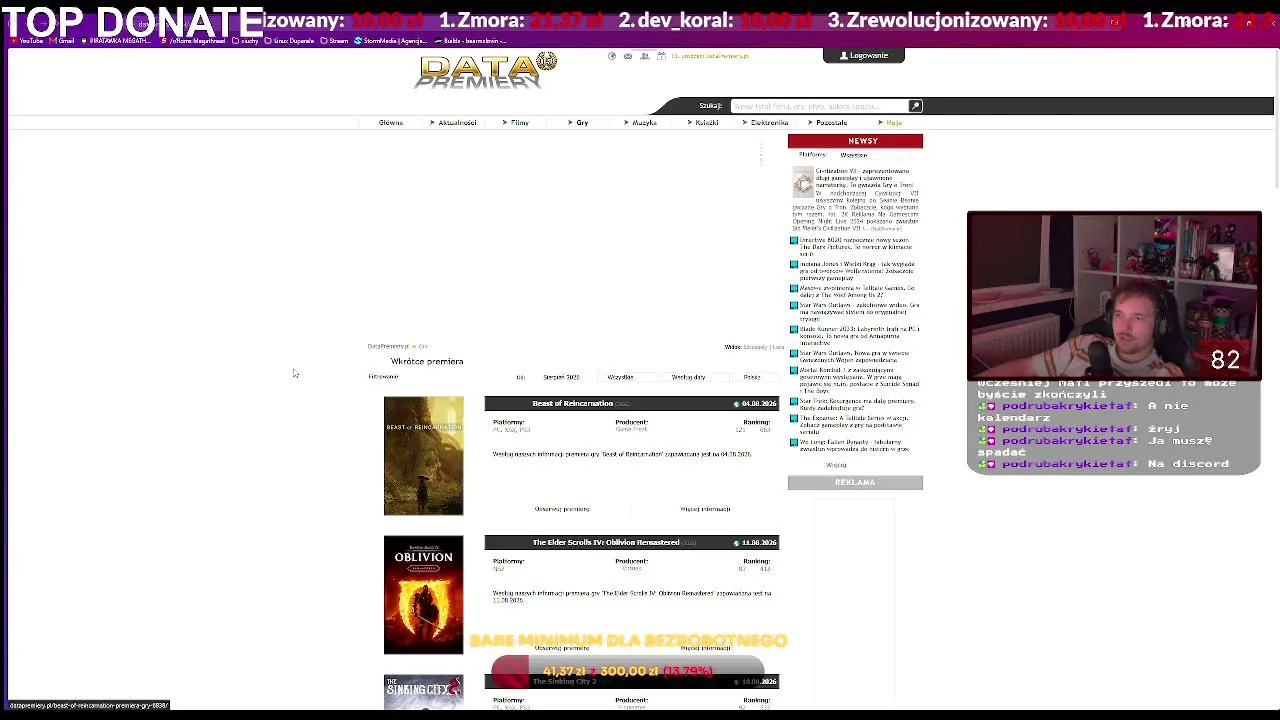Click the DATA PREMIERY site logo
The width and height of the screenshot is (1280, 720).
coord(487,71)
